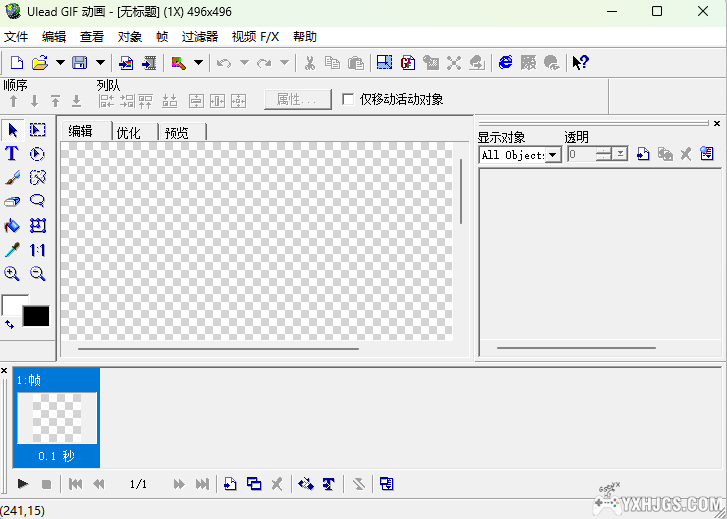Open object properties icon in object panel
Viewport: 727px width, 519px height.
pyautogui.click(x=707, y=154)
